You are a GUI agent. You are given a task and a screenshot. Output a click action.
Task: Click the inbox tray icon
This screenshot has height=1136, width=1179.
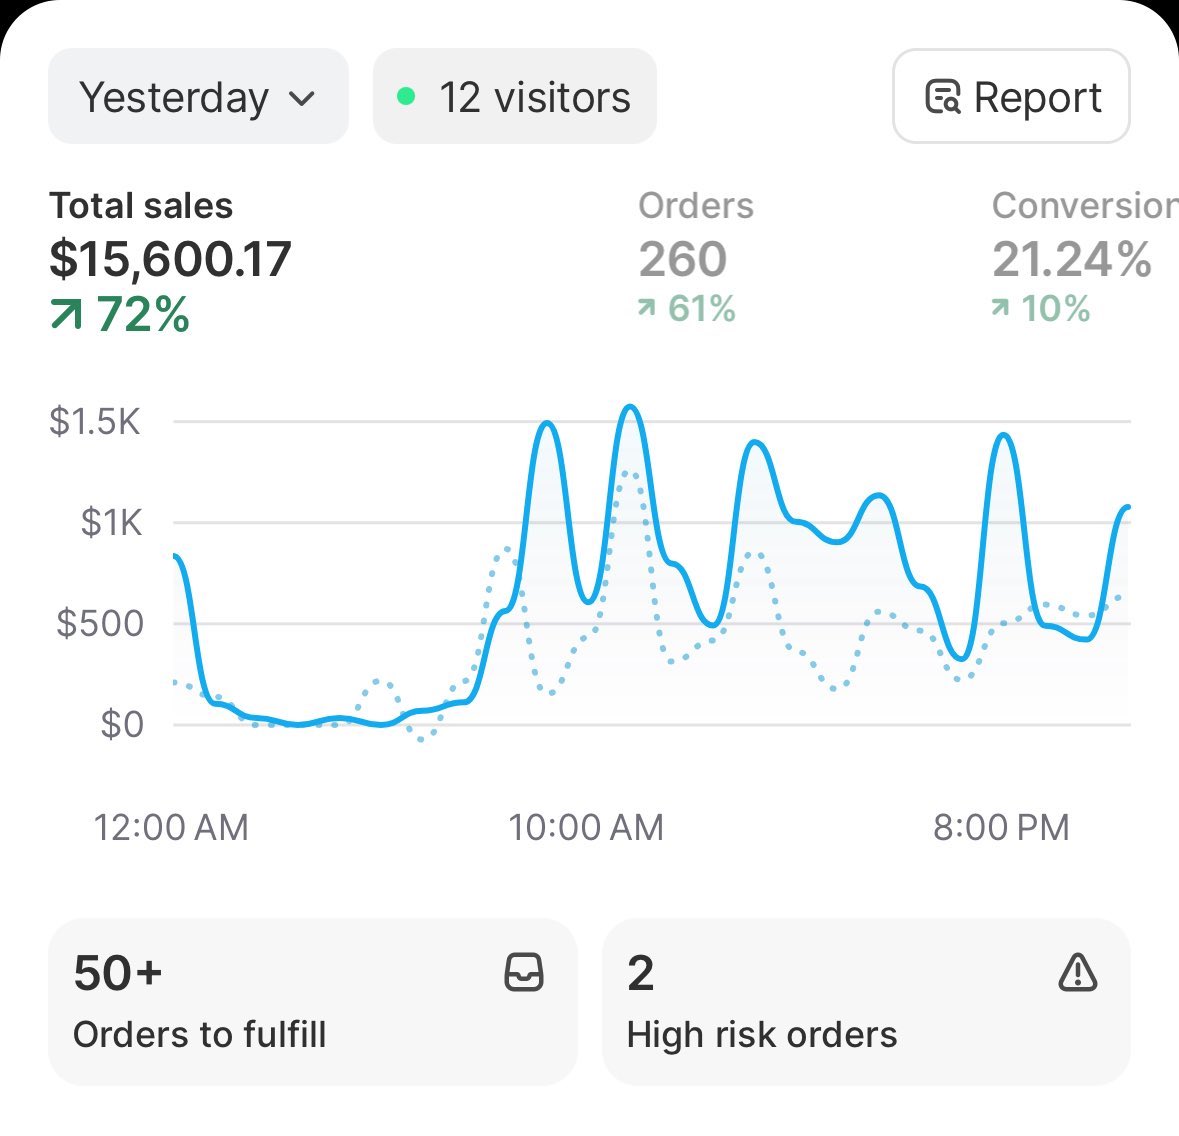pyautogui.click(x=524, y=972)
